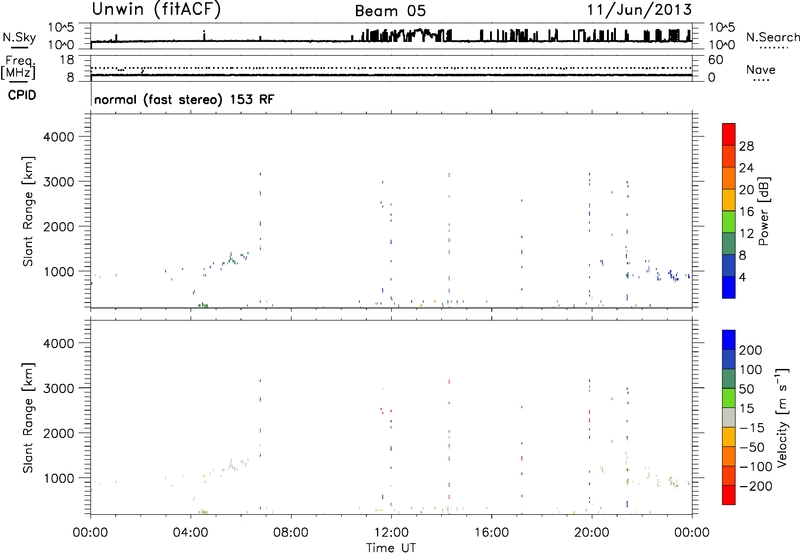Click the '60' Nave axis label
This screenshot has height=554, width=800.
click(x=715, y=60)
